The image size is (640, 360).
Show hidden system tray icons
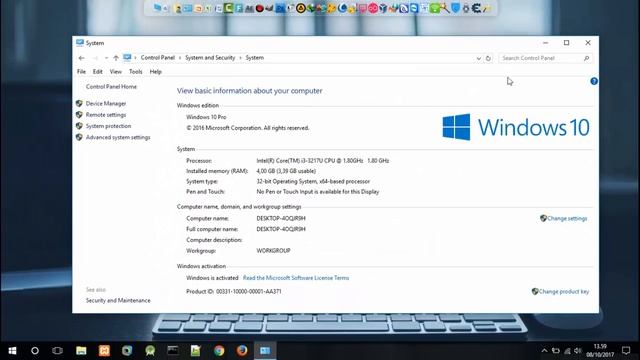tap(544, 351)
